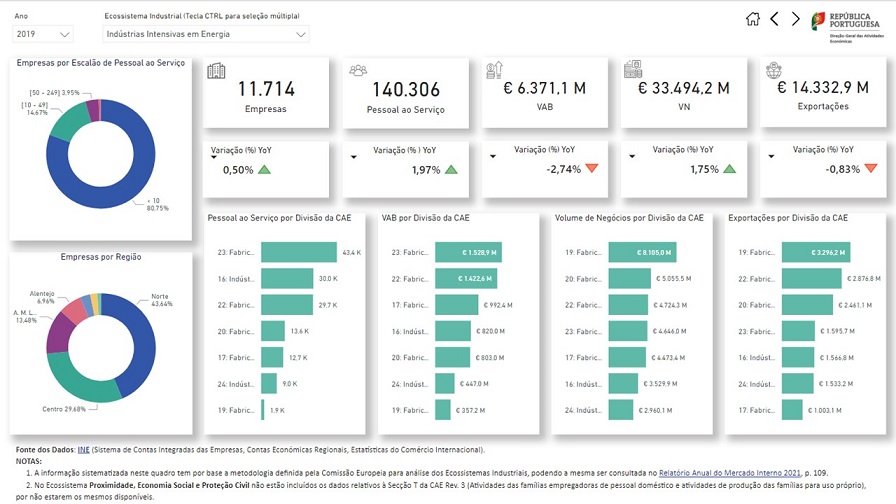The width and height of the screenshot is (896, 504).
Task: Click green up triangle next to 1,97%
Action: coord(451,170)
